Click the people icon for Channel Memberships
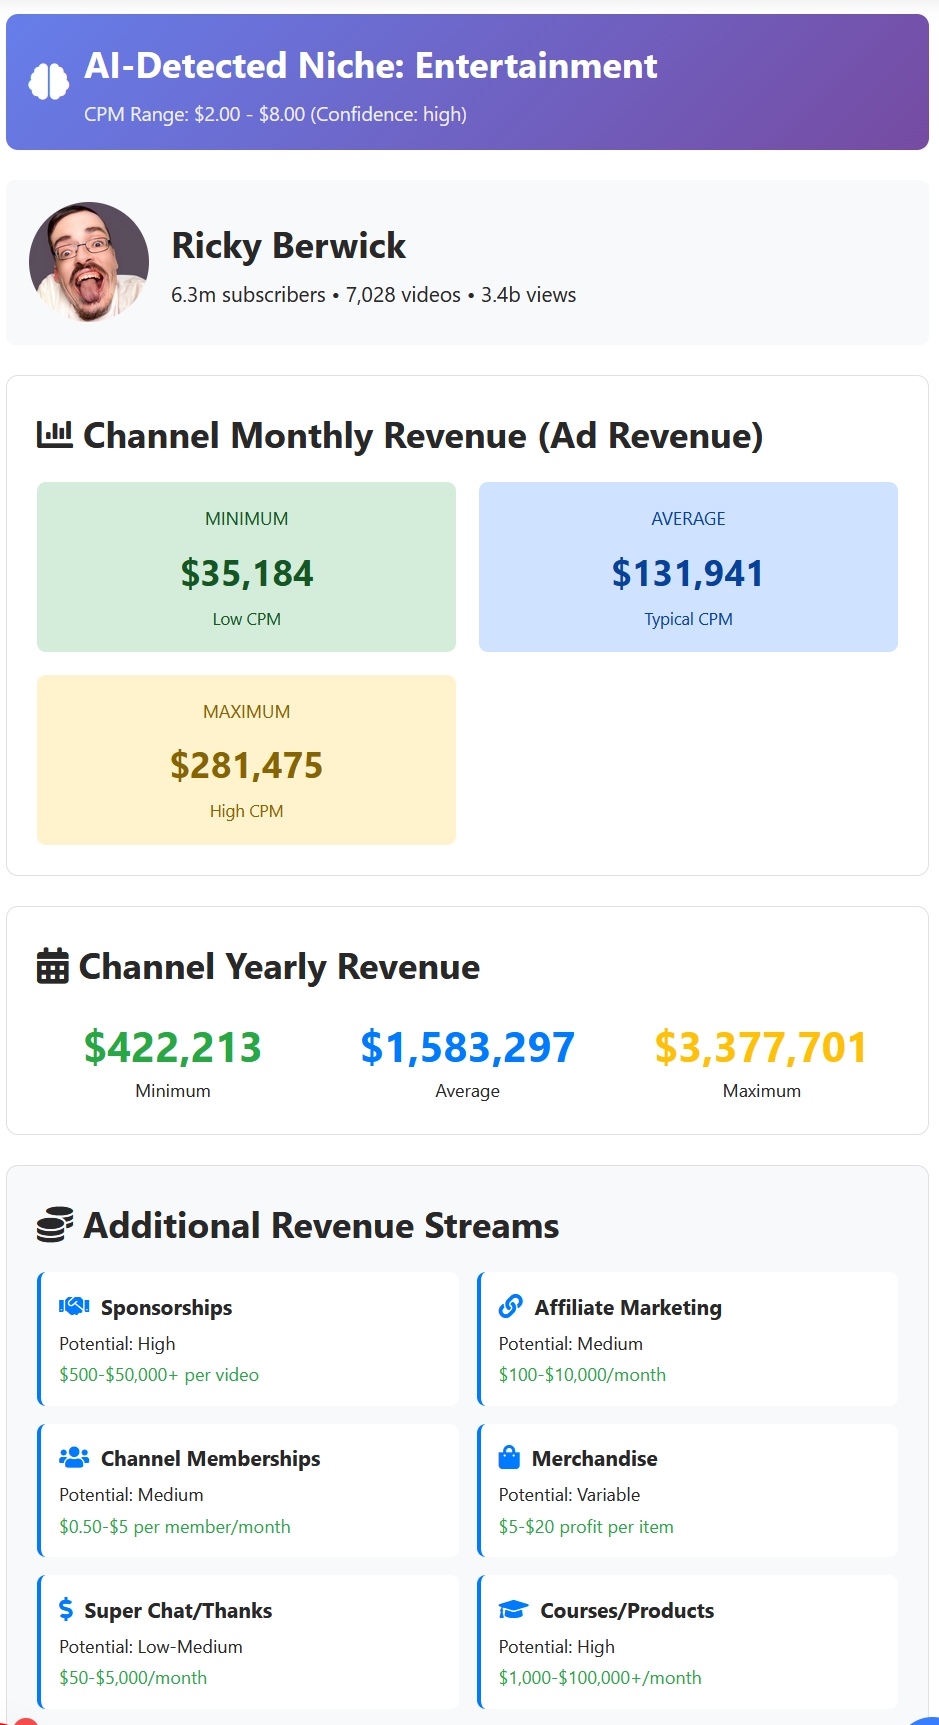The image size is (939, 1725). 74,1458
